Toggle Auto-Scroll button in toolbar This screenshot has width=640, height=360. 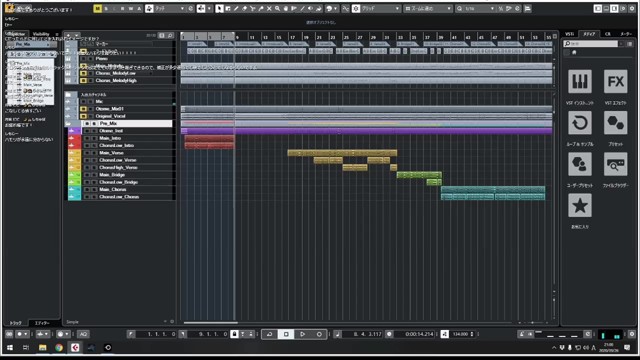(x=201, y=9)
